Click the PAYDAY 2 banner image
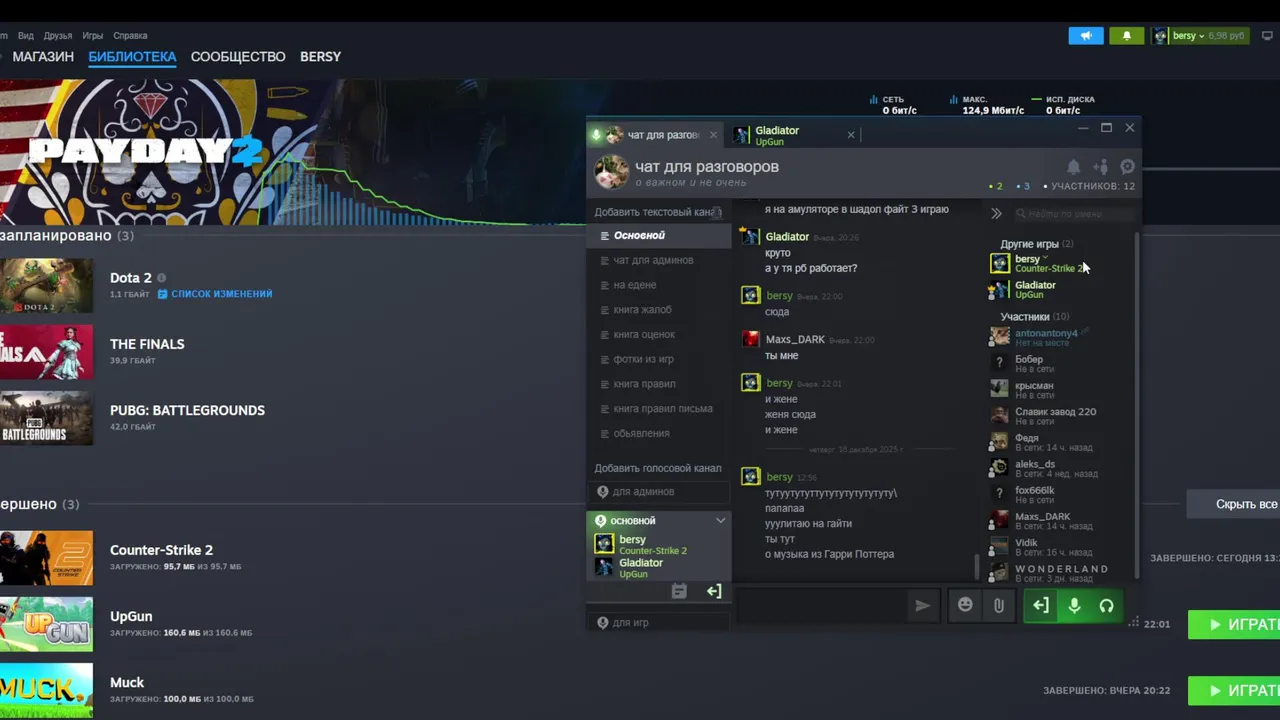 tap(292, 152)
